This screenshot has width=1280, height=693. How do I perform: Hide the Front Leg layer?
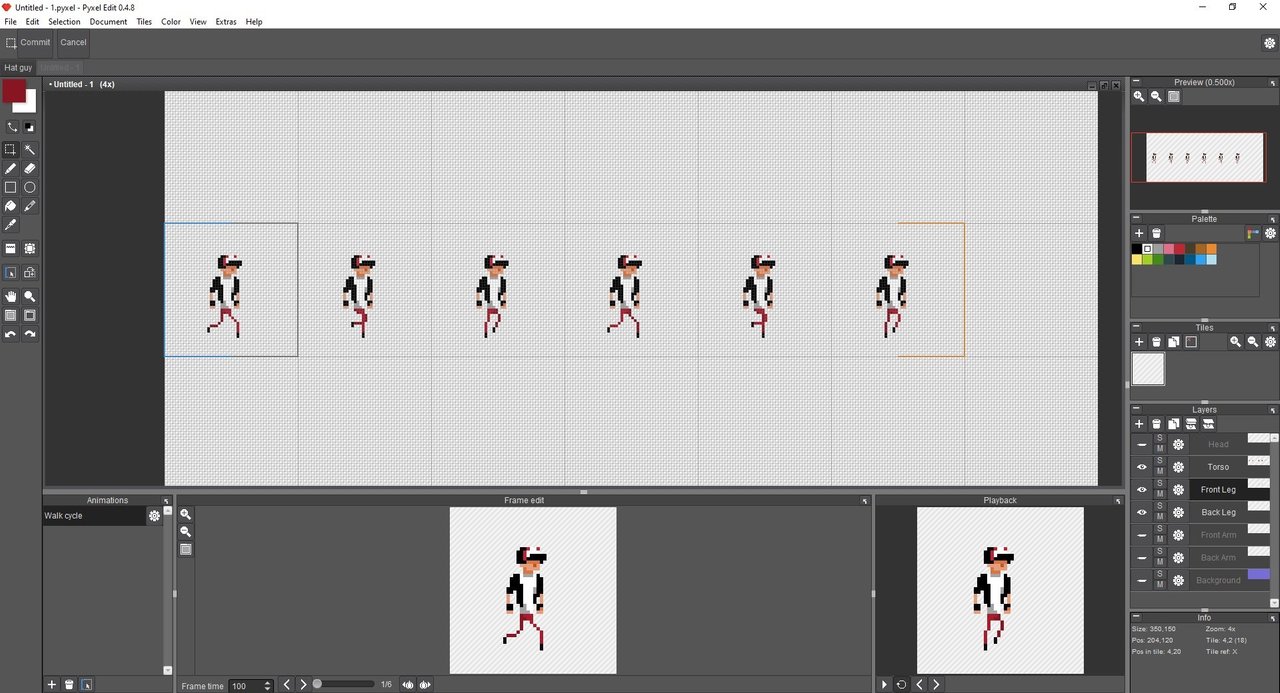tap(1142, 490)
